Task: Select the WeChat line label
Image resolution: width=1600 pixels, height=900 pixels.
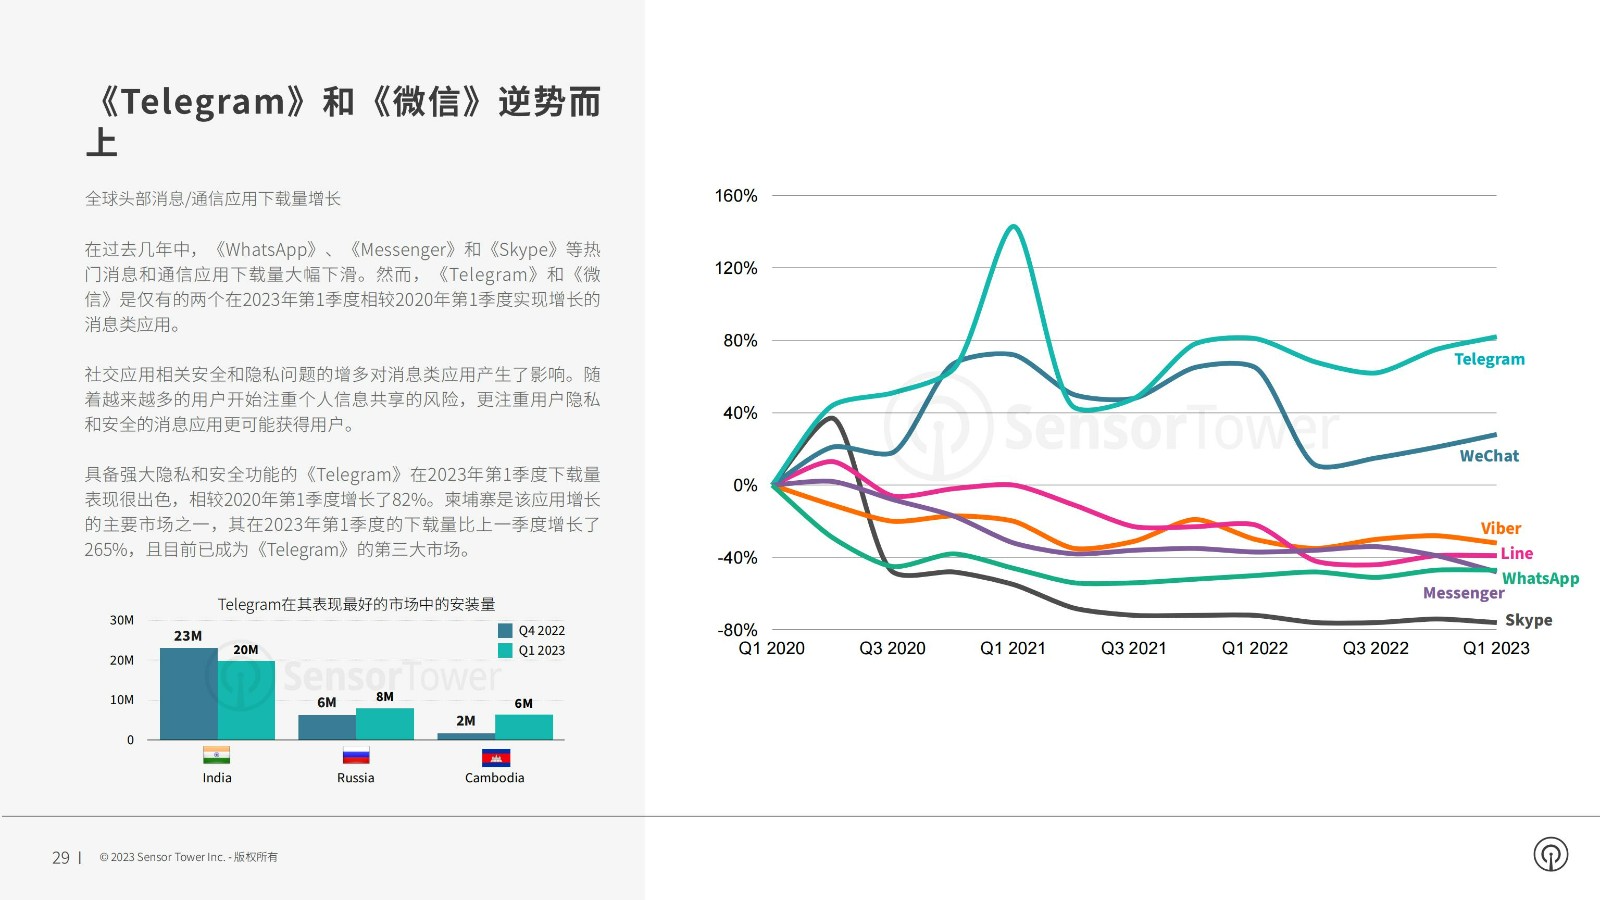Action: [1489, 456]
